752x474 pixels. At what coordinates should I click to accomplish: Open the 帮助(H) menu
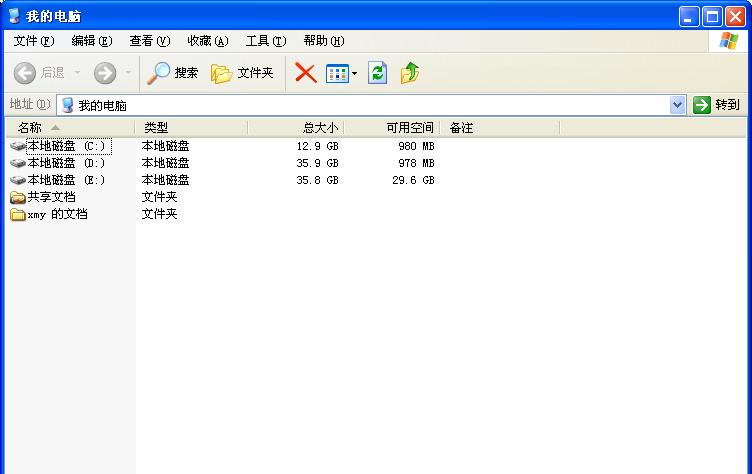[324, 41]
